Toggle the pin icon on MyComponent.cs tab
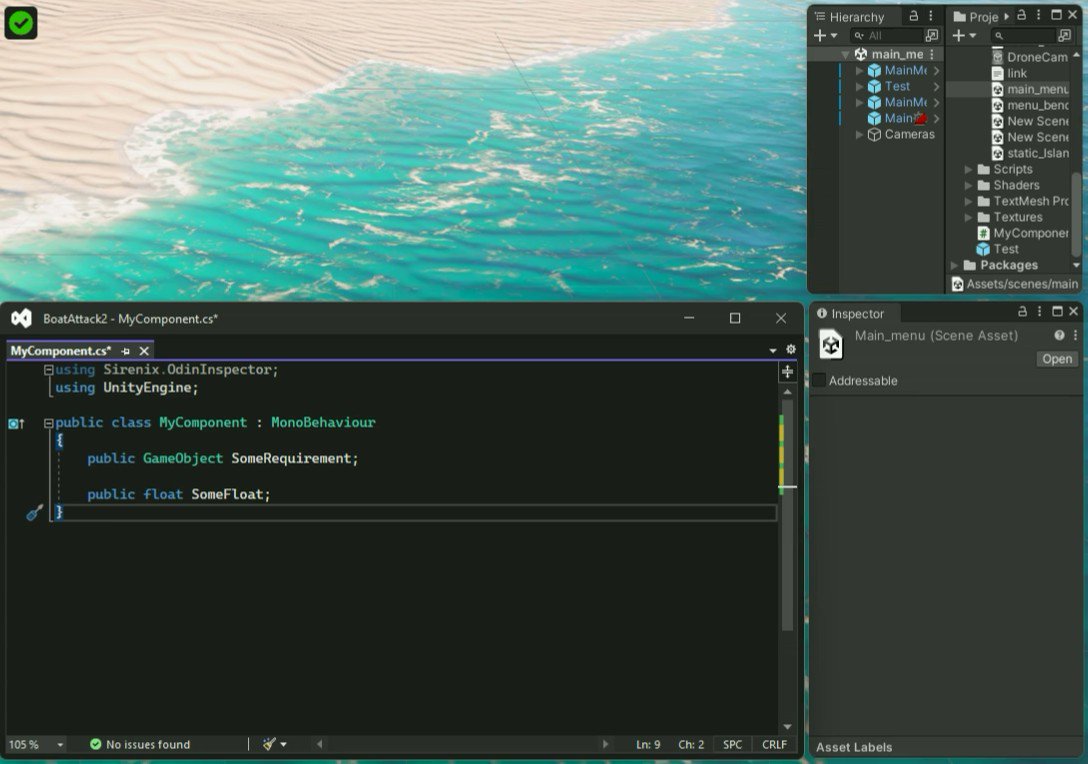The image size is (1088, 764). click(x=127, y=351)
